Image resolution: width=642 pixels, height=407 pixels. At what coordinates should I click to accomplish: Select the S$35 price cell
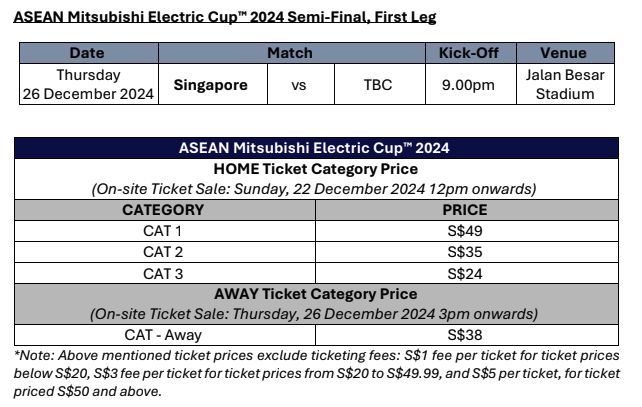[x=465, y=252]
